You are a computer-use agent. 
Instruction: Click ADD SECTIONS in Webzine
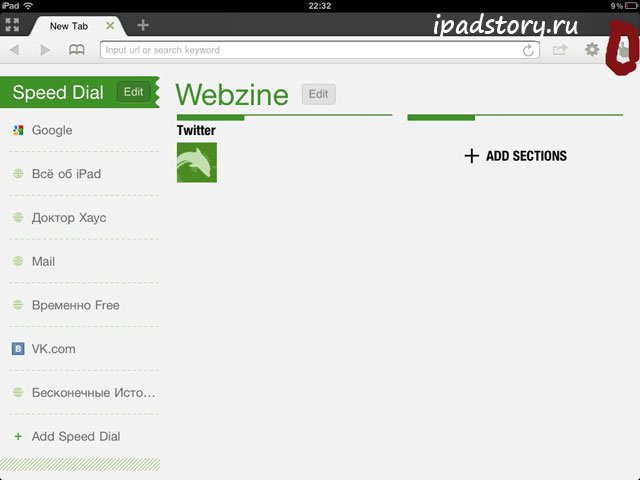(515, 156)
